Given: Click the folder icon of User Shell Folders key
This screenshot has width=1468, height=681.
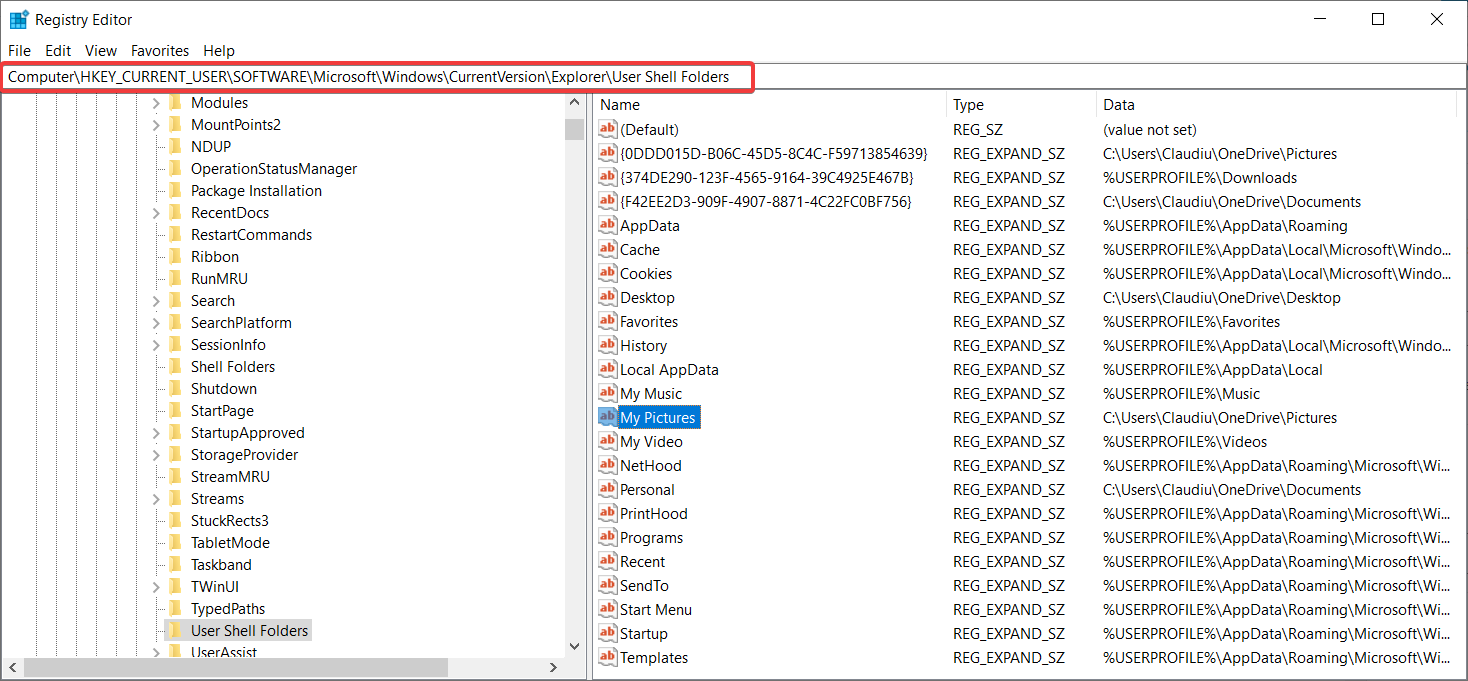Looking at the screenshot, I should click(175, 630).
